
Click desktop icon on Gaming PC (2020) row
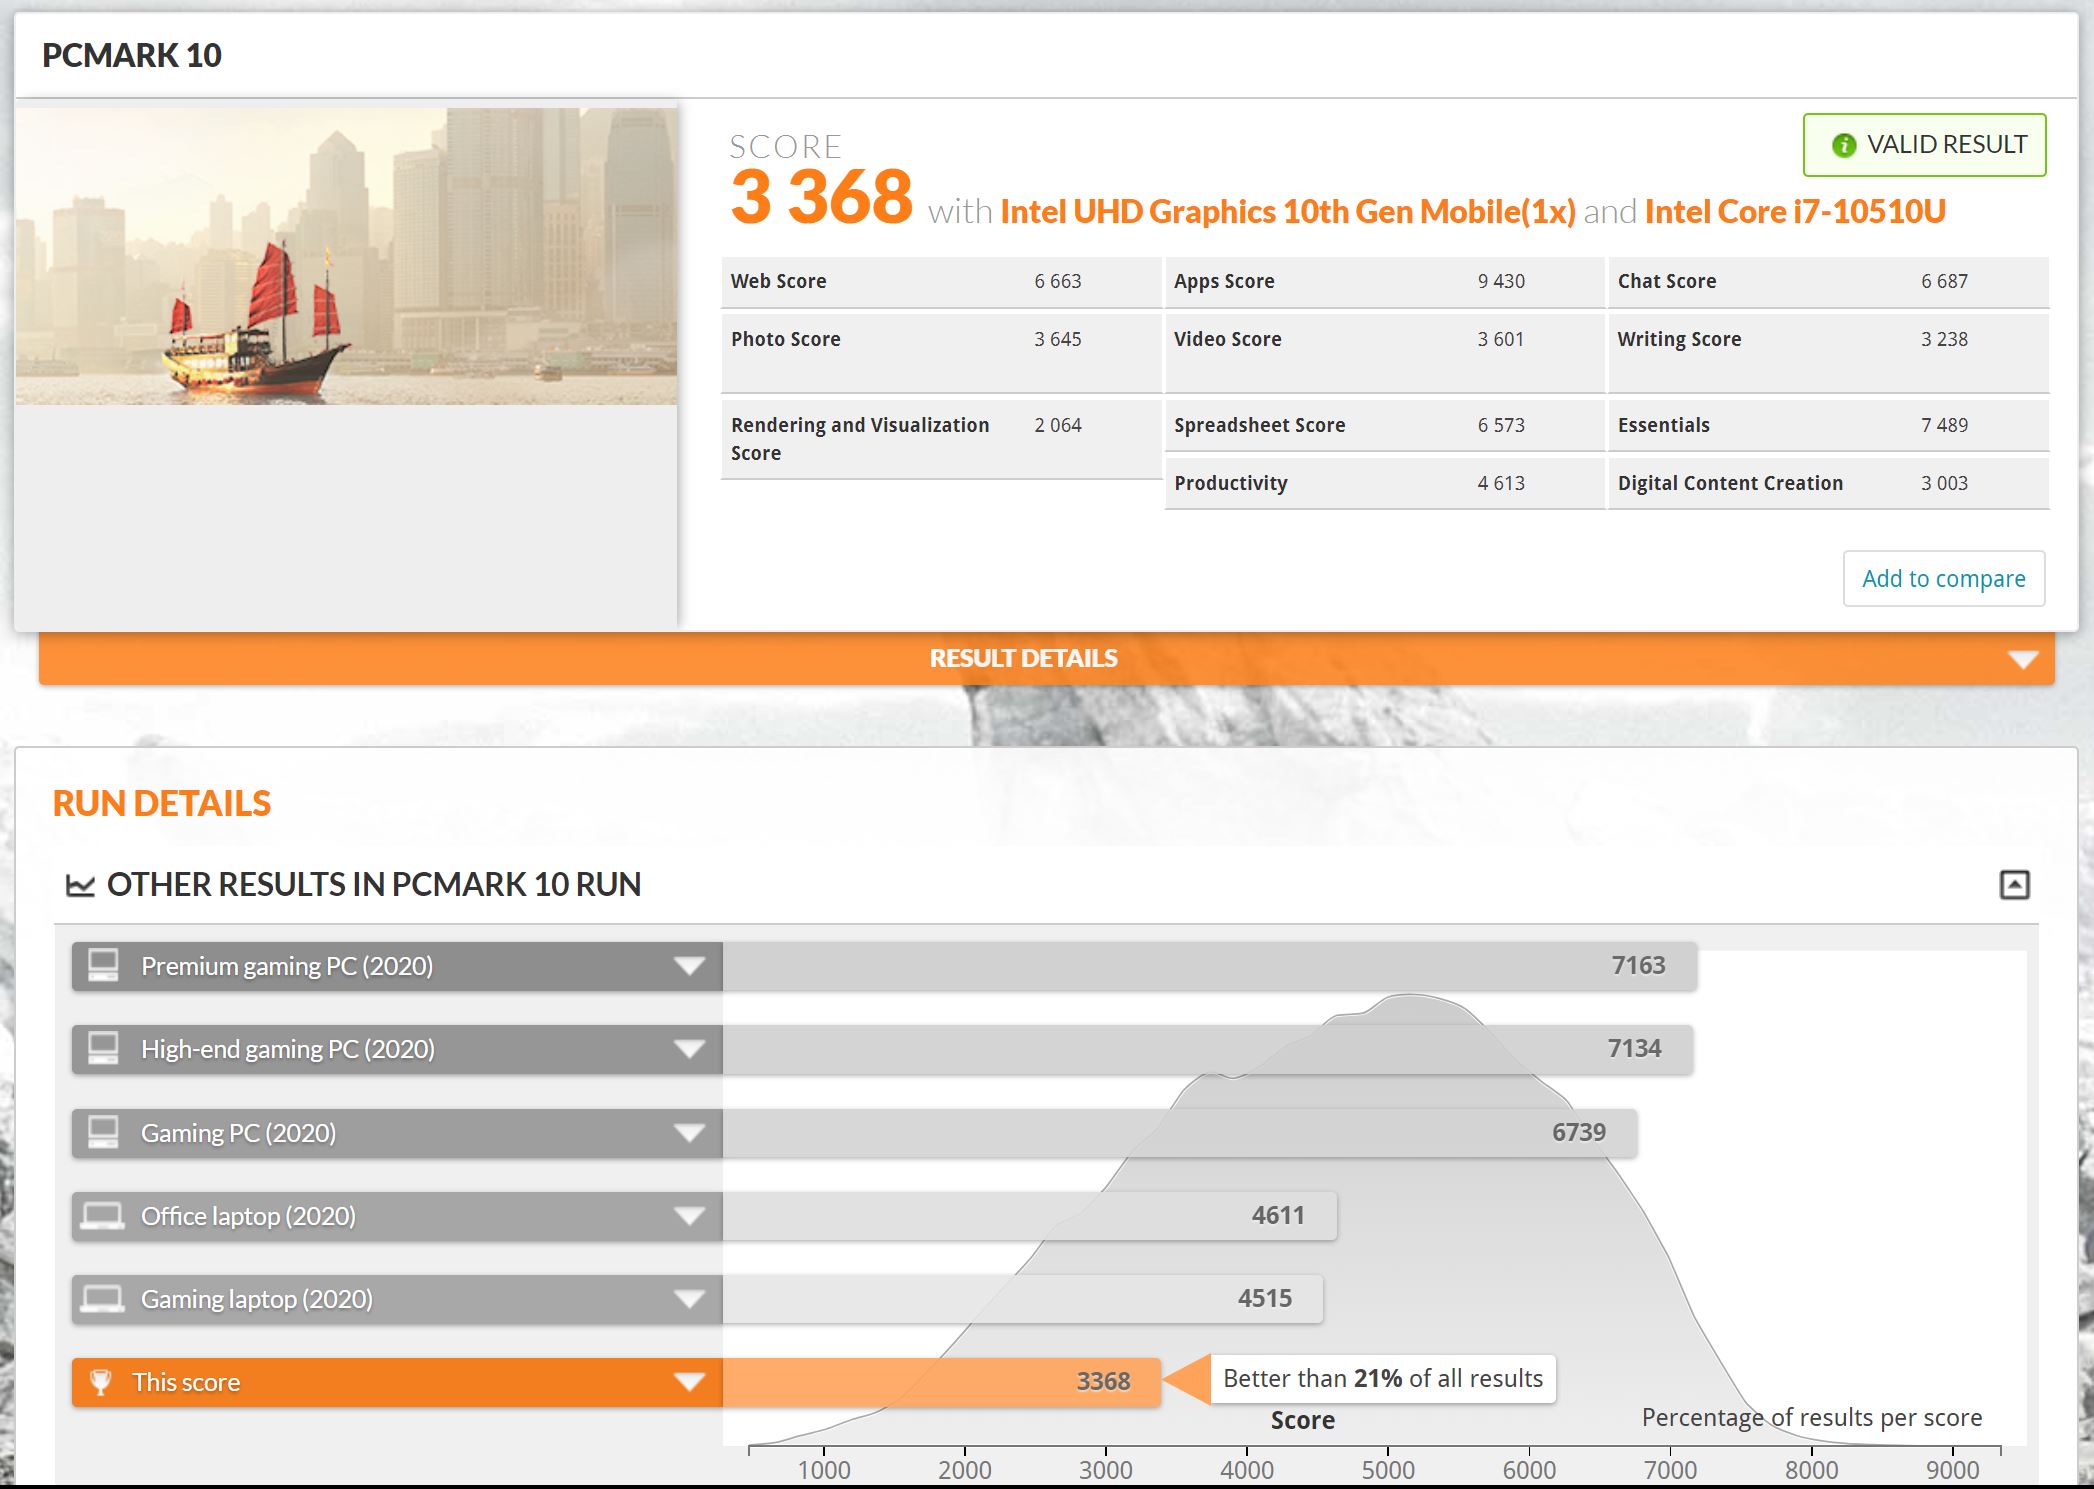pyautogui.click(x=102, y=1132)
